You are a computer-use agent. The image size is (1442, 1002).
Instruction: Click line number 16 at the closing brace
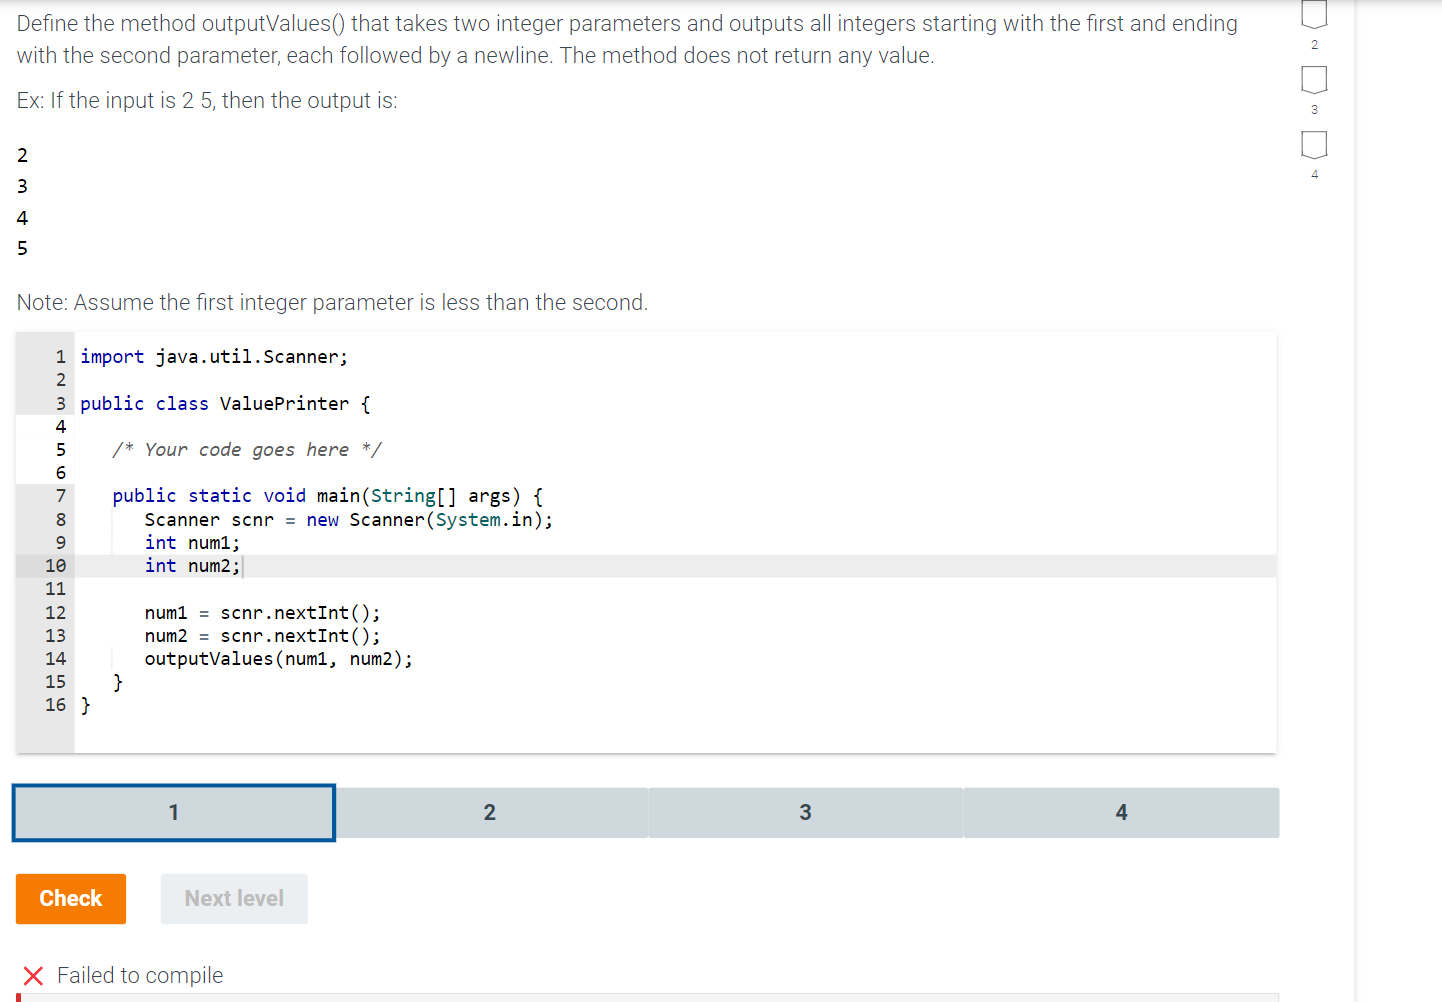[55, 705]
